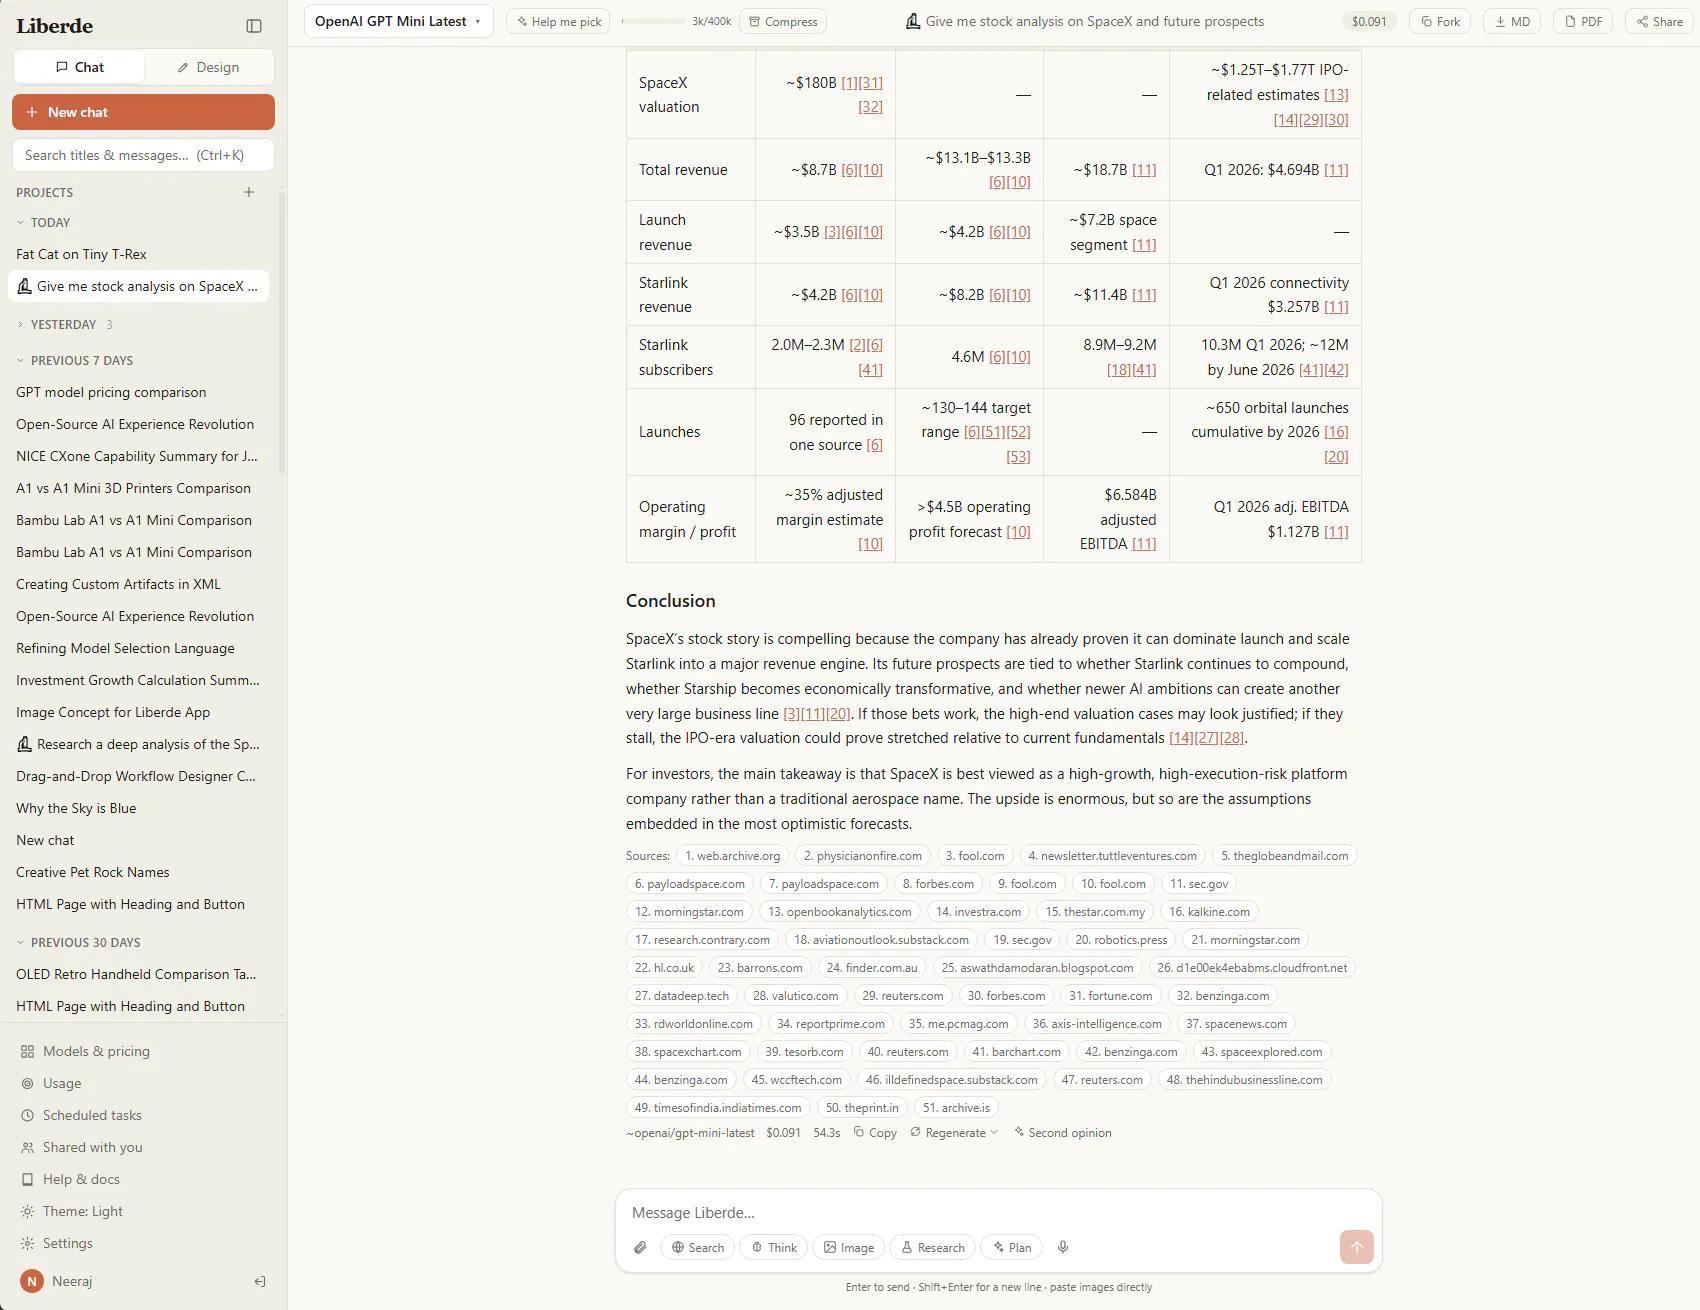The width and height of the screenshot is (1700, 1310).
Task: Expand the Yesterday section
Action: [64, 324]
